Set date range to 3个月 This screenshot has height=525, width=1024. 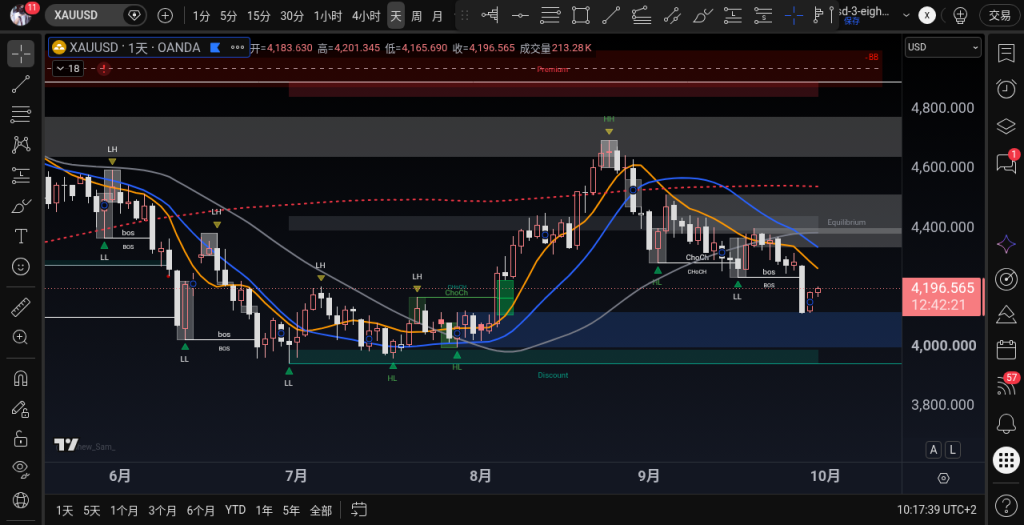point(163,510)
